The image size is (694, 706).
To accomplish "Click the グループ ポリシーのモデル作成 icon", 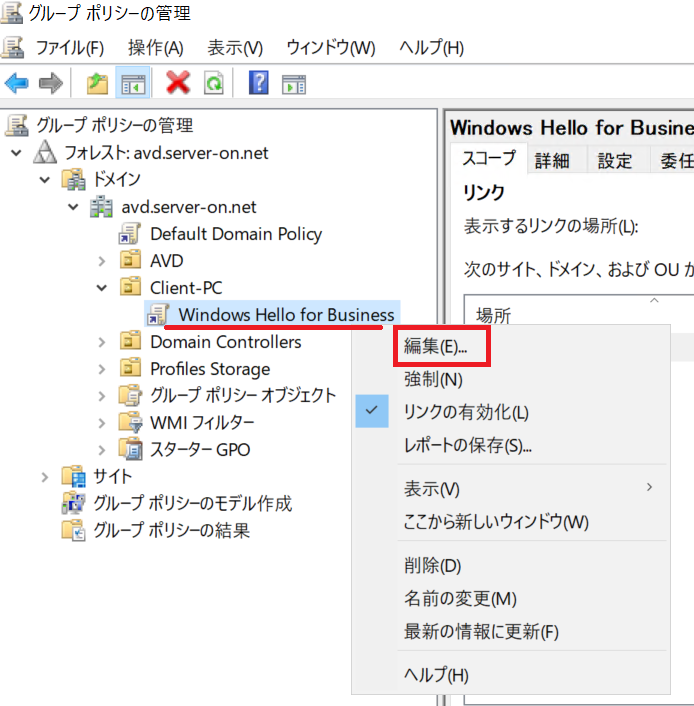I will (x=73, y=503).
